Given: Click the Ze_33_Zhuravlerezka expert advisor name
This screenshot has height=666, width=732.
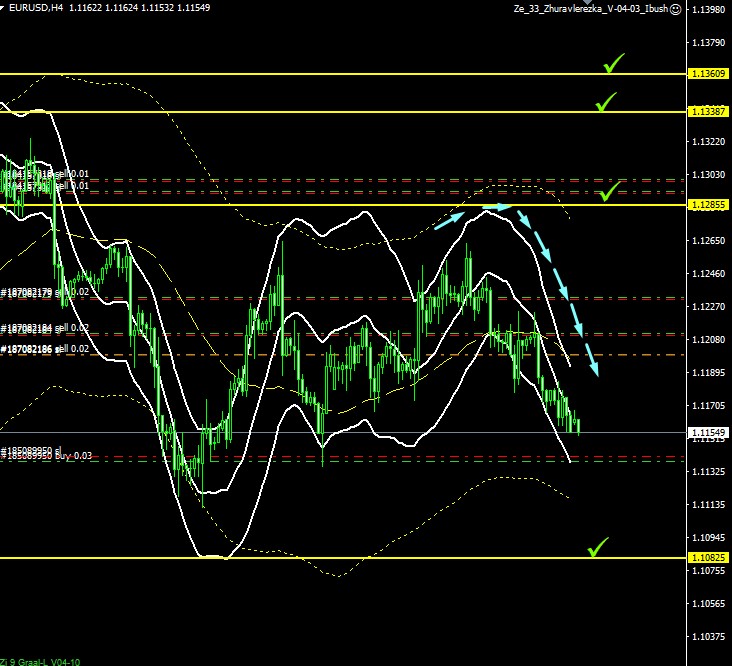Looking at the screenshot, I should click(588, 9).
